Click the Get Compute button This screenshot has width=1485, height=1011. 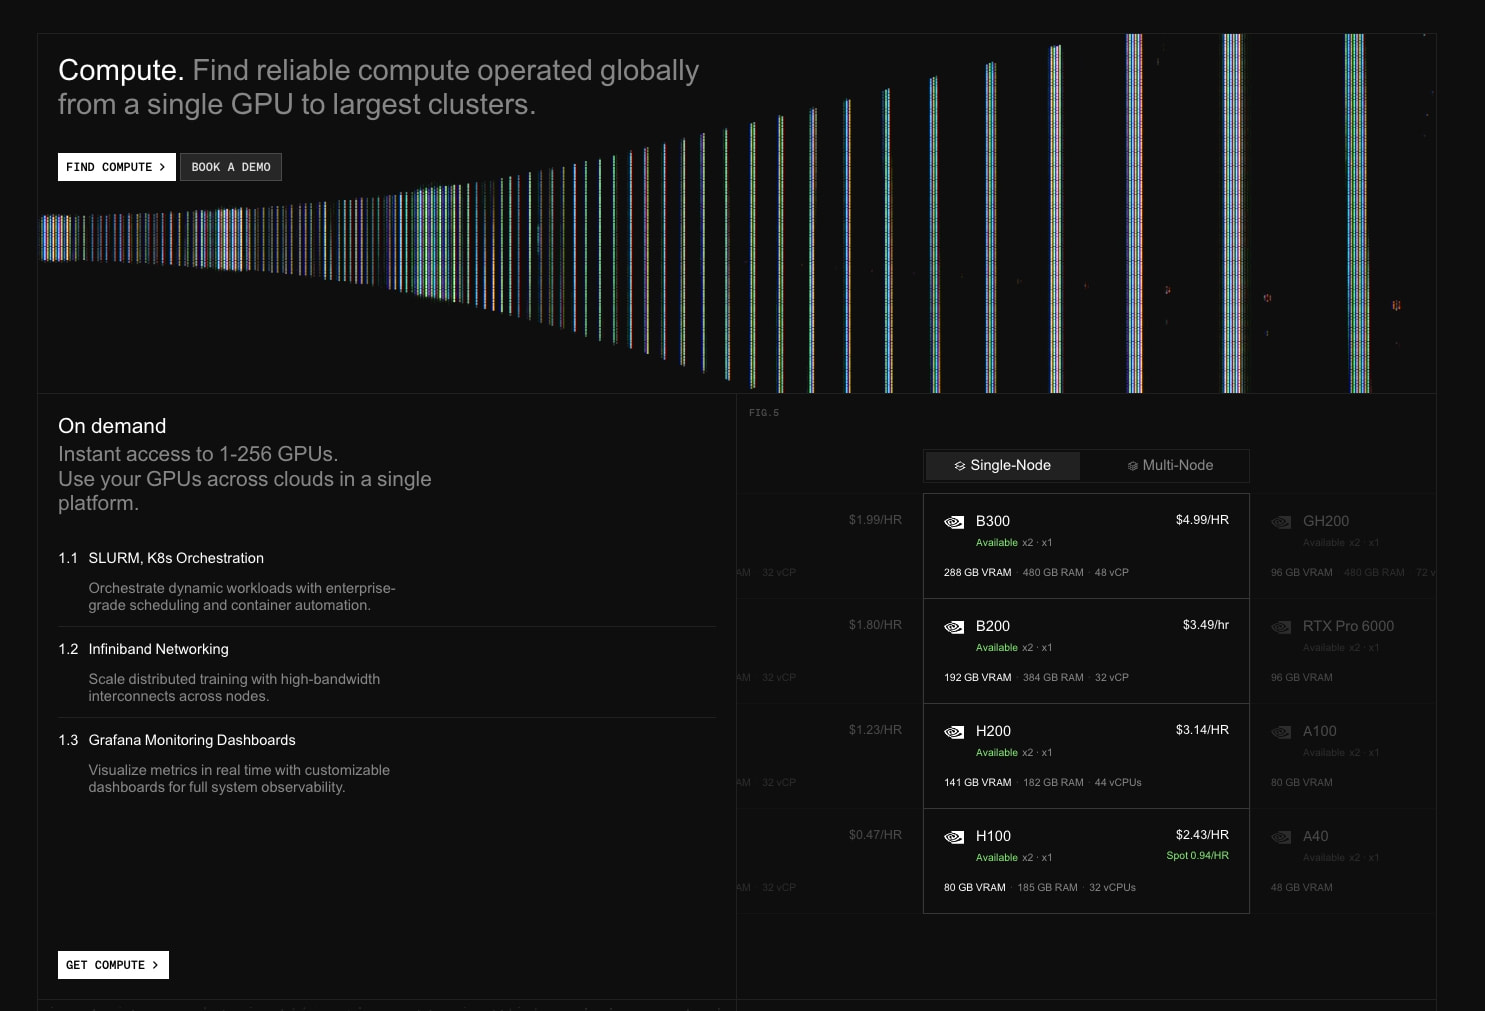[x=113, y=965]
